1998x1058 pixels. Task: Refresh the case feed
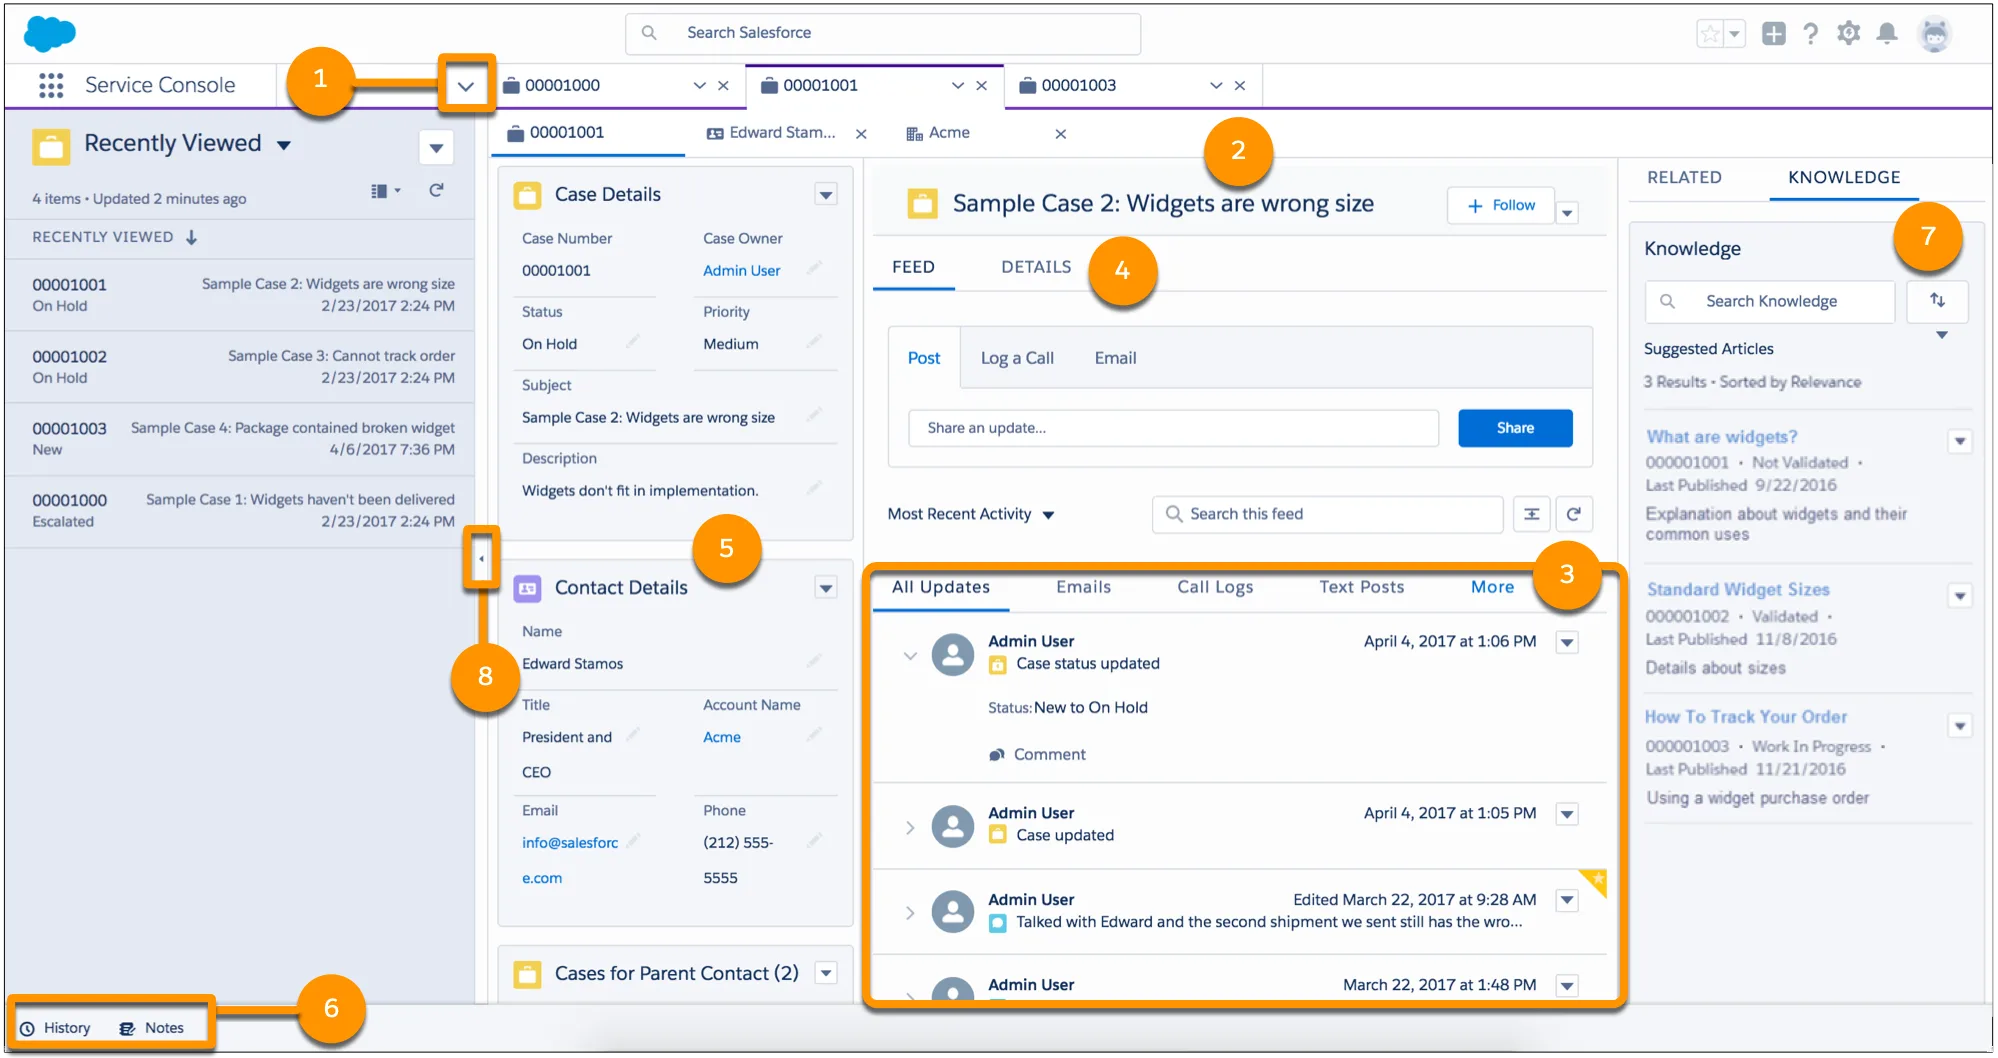coord(1574,513)
